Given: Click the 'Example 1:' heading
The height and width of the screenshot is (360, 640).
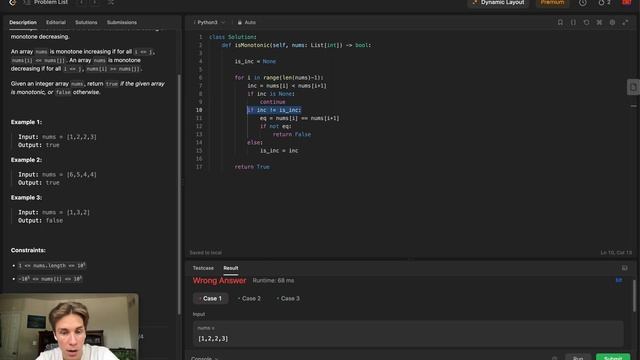Looking at the screenshot, I should pos(26,122).
